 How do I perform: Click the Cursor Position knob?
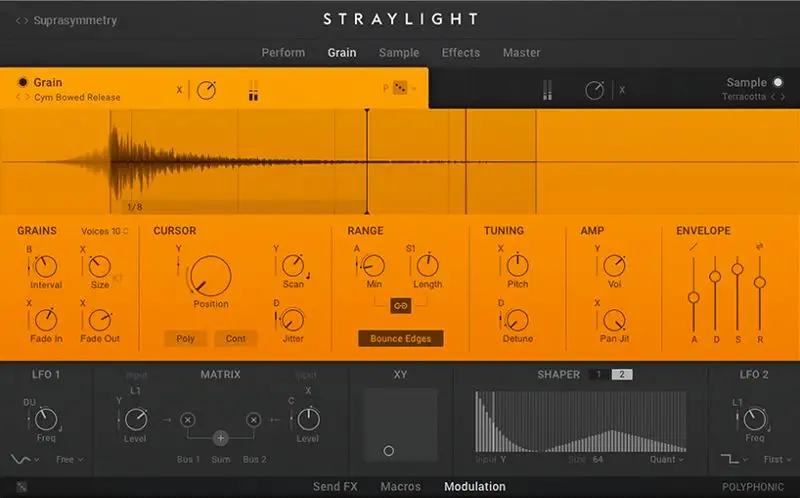click(210, 274)
